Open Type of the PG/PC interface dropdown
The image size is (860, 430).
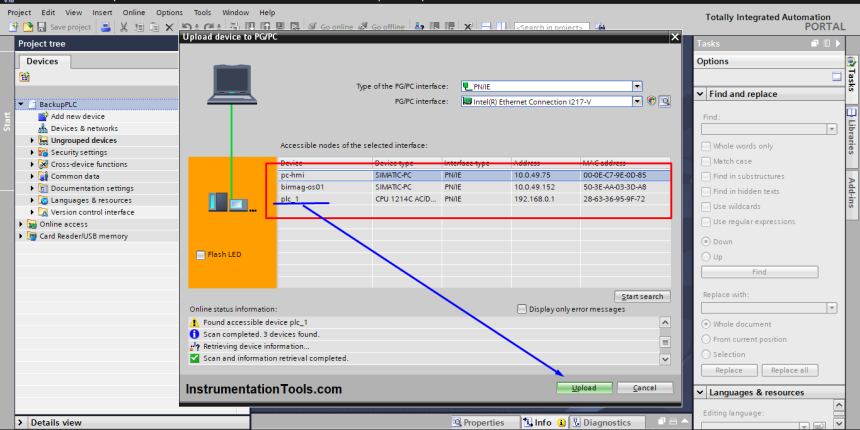tap(637, 86)
